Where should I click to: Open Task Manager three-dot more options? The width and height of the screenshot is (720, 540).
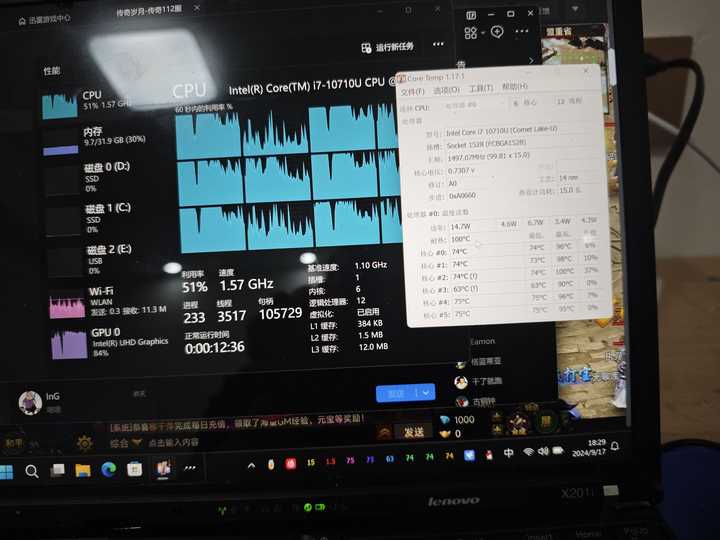438,44
